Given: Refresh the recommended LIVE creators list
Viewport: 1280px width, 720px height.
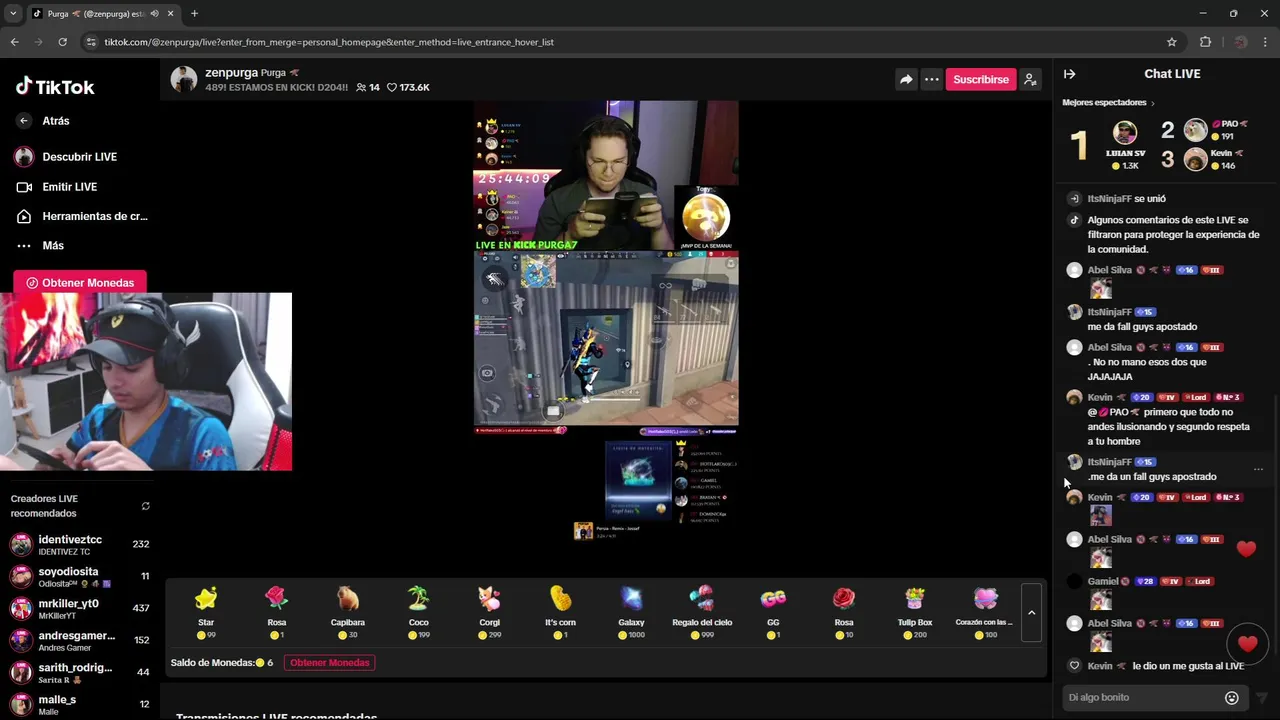Looking at the screenshot, I should pyautogui.click(x=145, y=506).
